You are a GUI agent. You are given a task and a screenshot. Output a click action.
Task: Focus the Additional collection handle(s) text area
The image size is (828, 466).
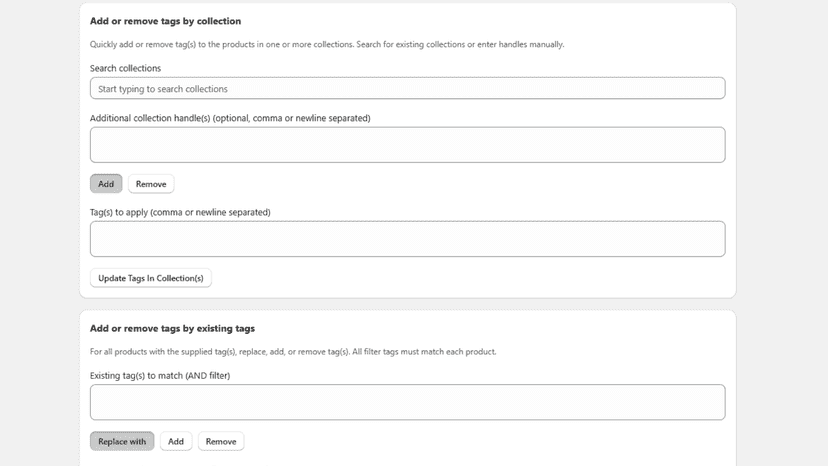pos(407,145)
